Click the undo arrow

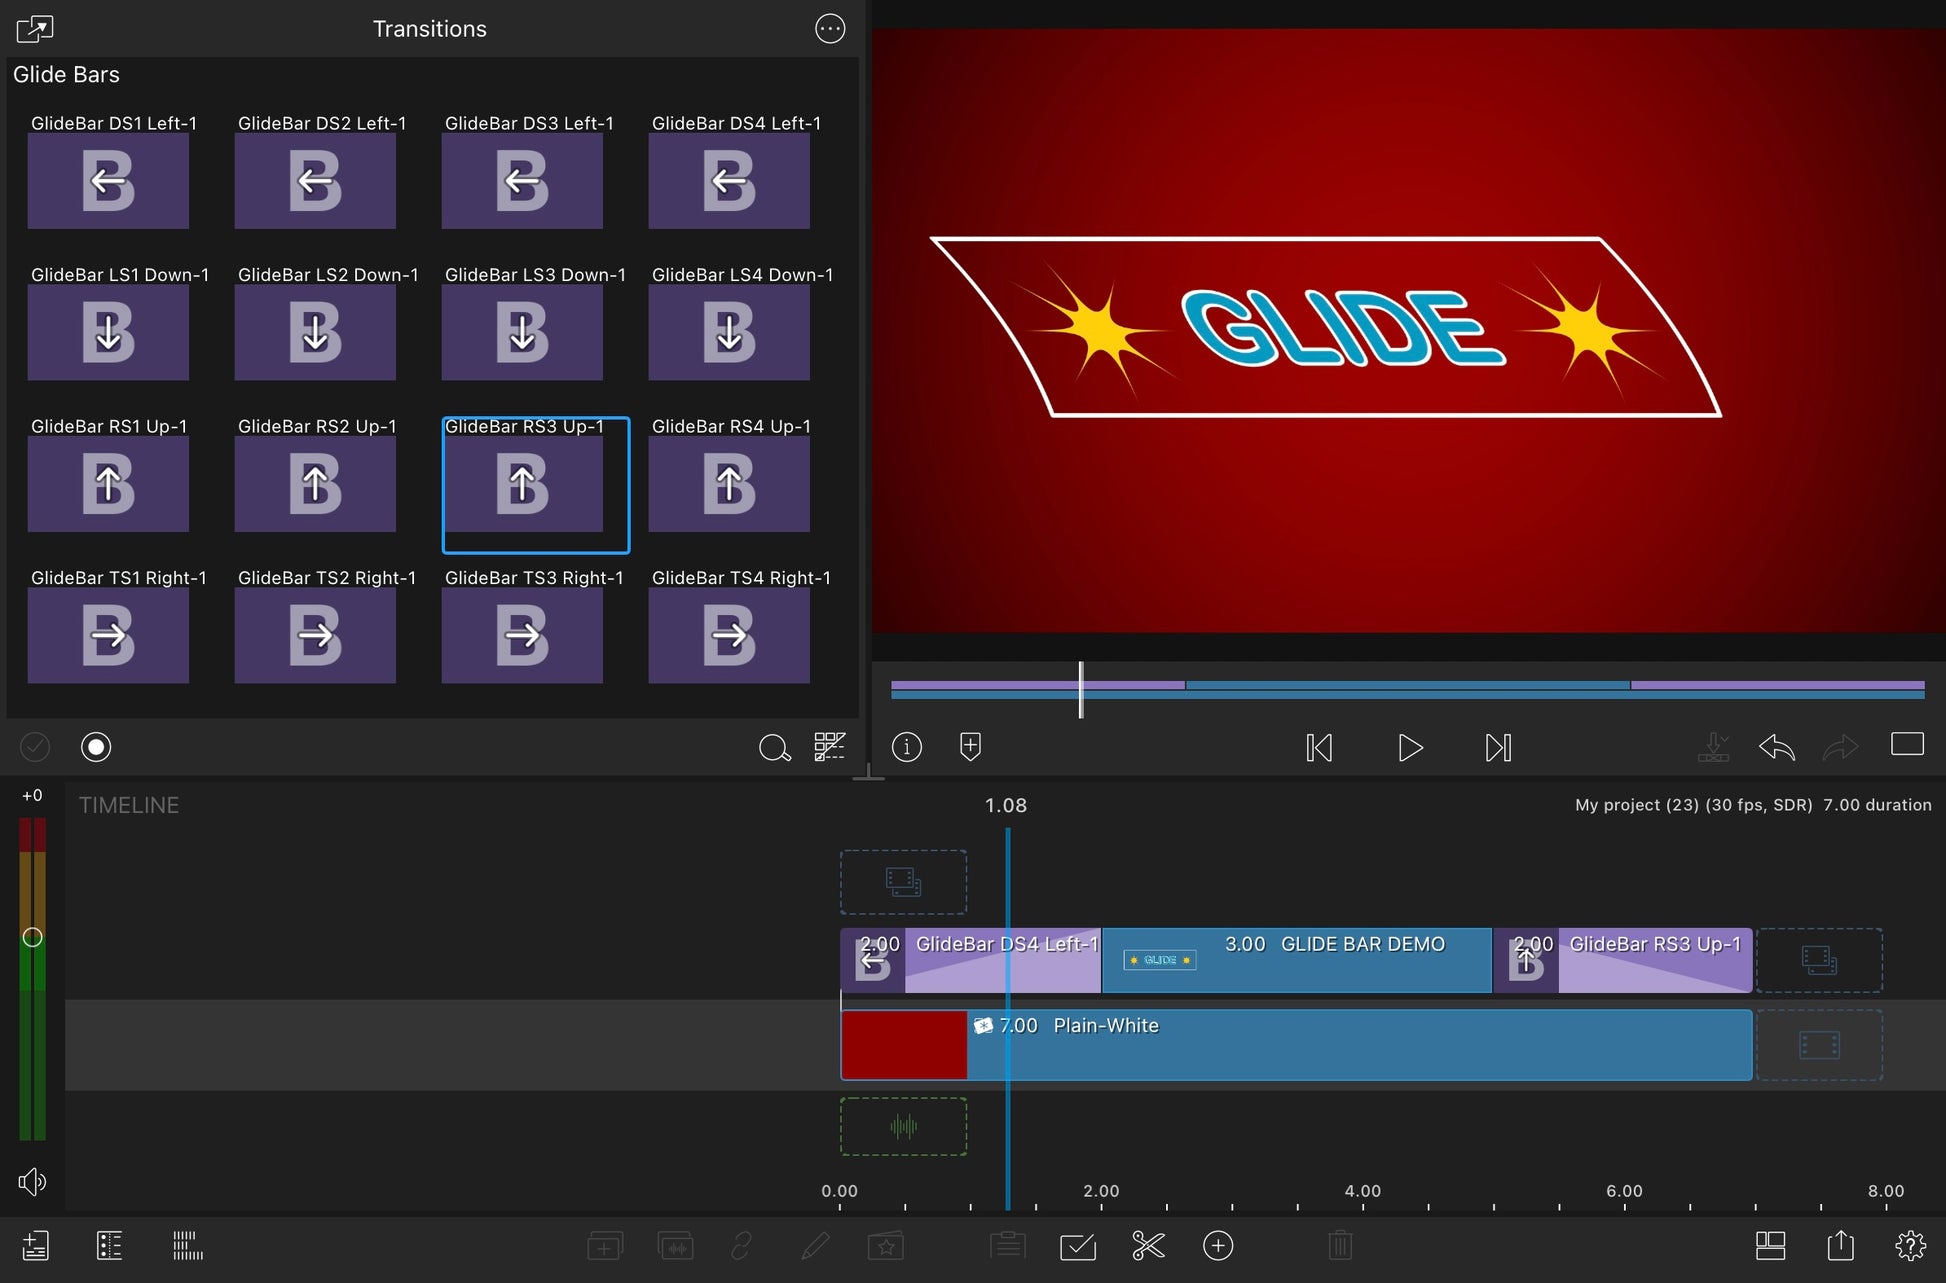(1776, 747)
